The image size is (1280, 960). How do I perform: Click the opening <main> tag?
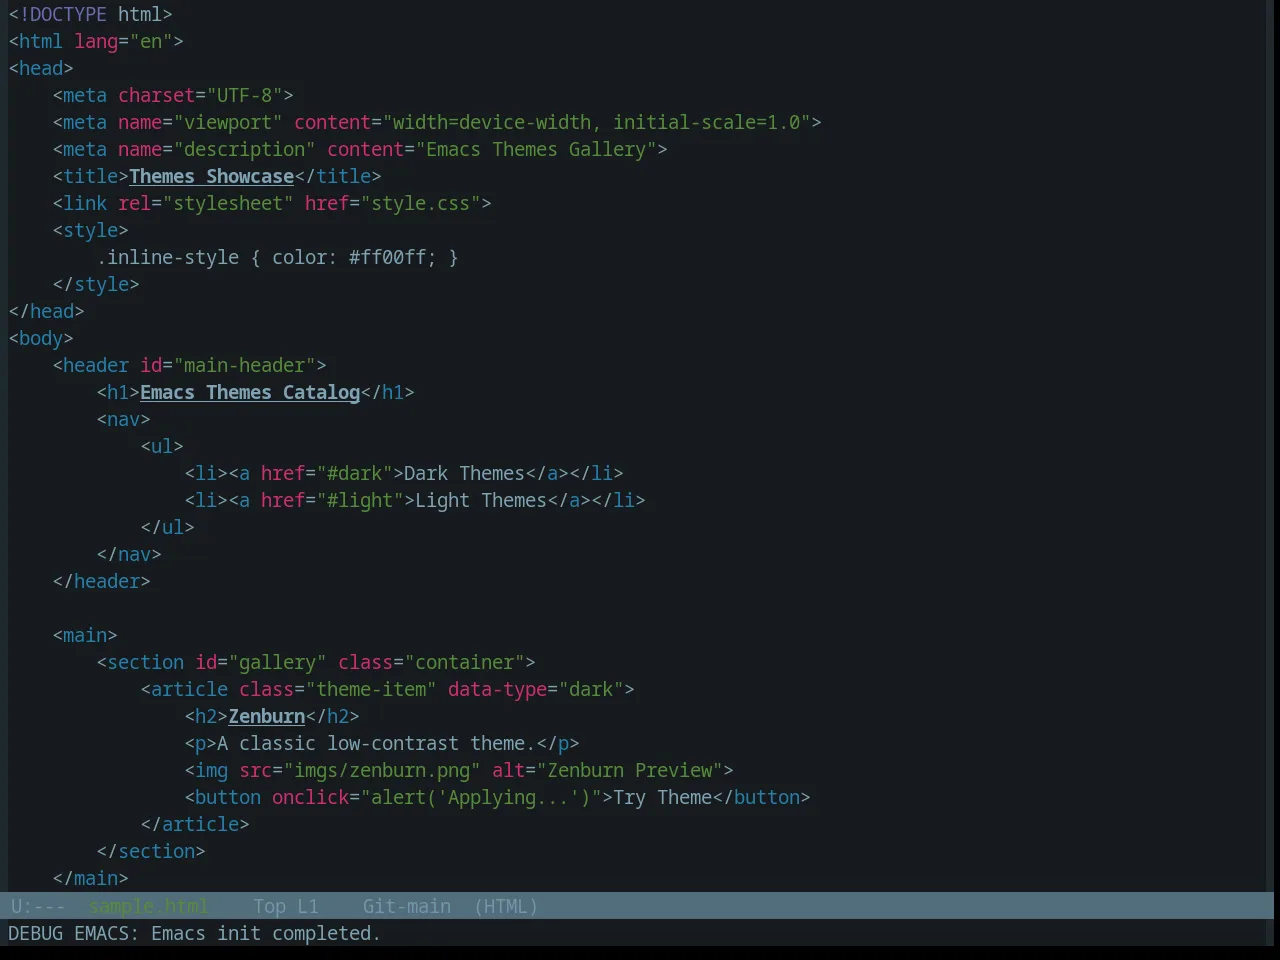[85, 635]
